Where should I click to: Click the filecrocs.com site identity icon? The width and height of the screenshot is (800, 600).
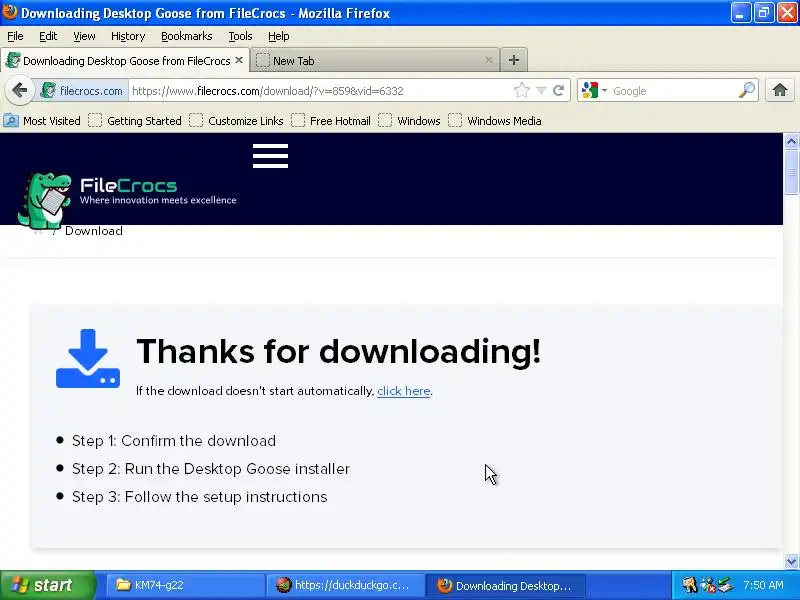coord(48,91)
